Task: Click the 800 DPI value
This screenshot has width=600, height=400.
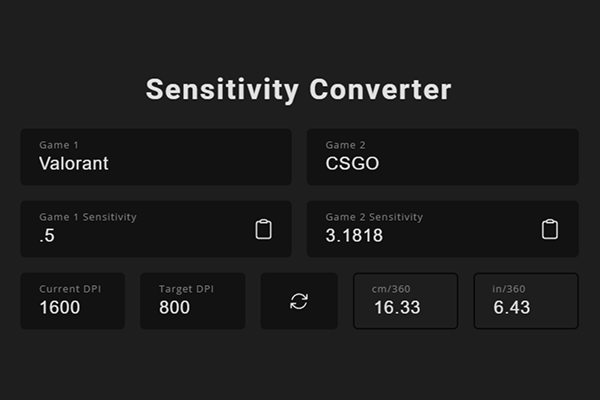Action: click(x=174, y=308)
